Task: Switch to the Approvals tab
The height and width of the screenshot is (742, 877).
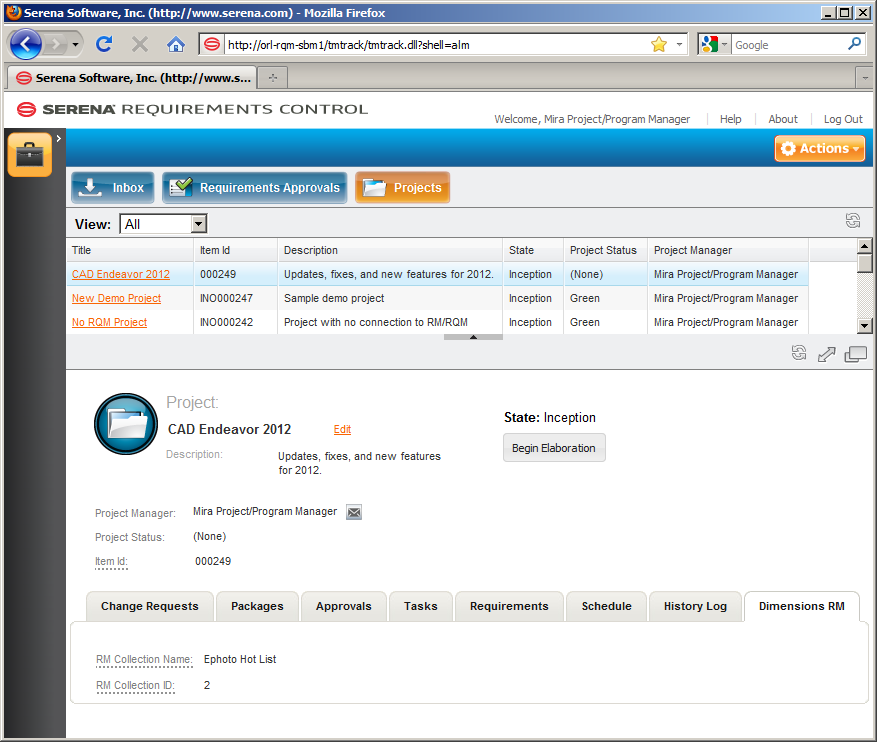Action: tap(343, 607)
